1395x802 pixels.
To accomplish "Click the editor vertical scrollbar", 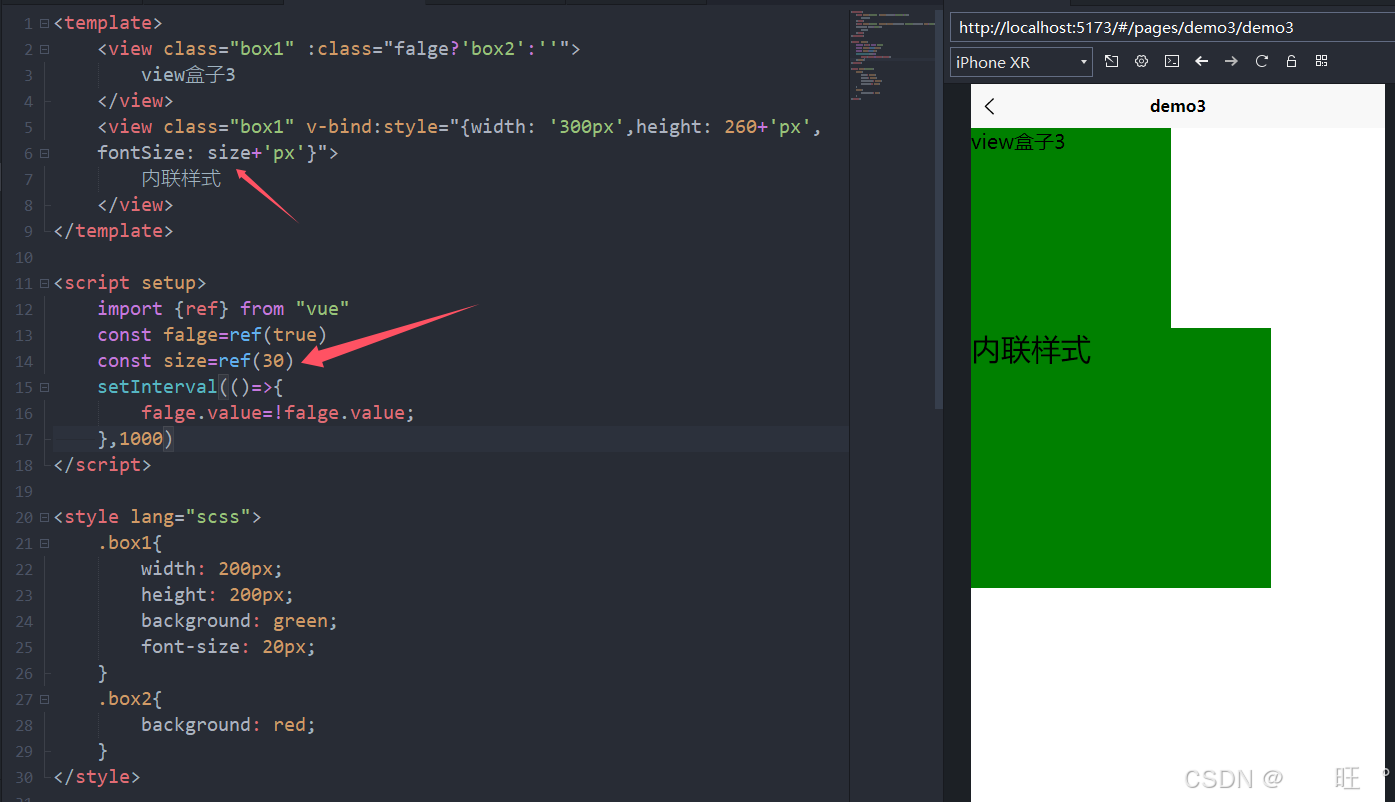I will click(938, 208).
